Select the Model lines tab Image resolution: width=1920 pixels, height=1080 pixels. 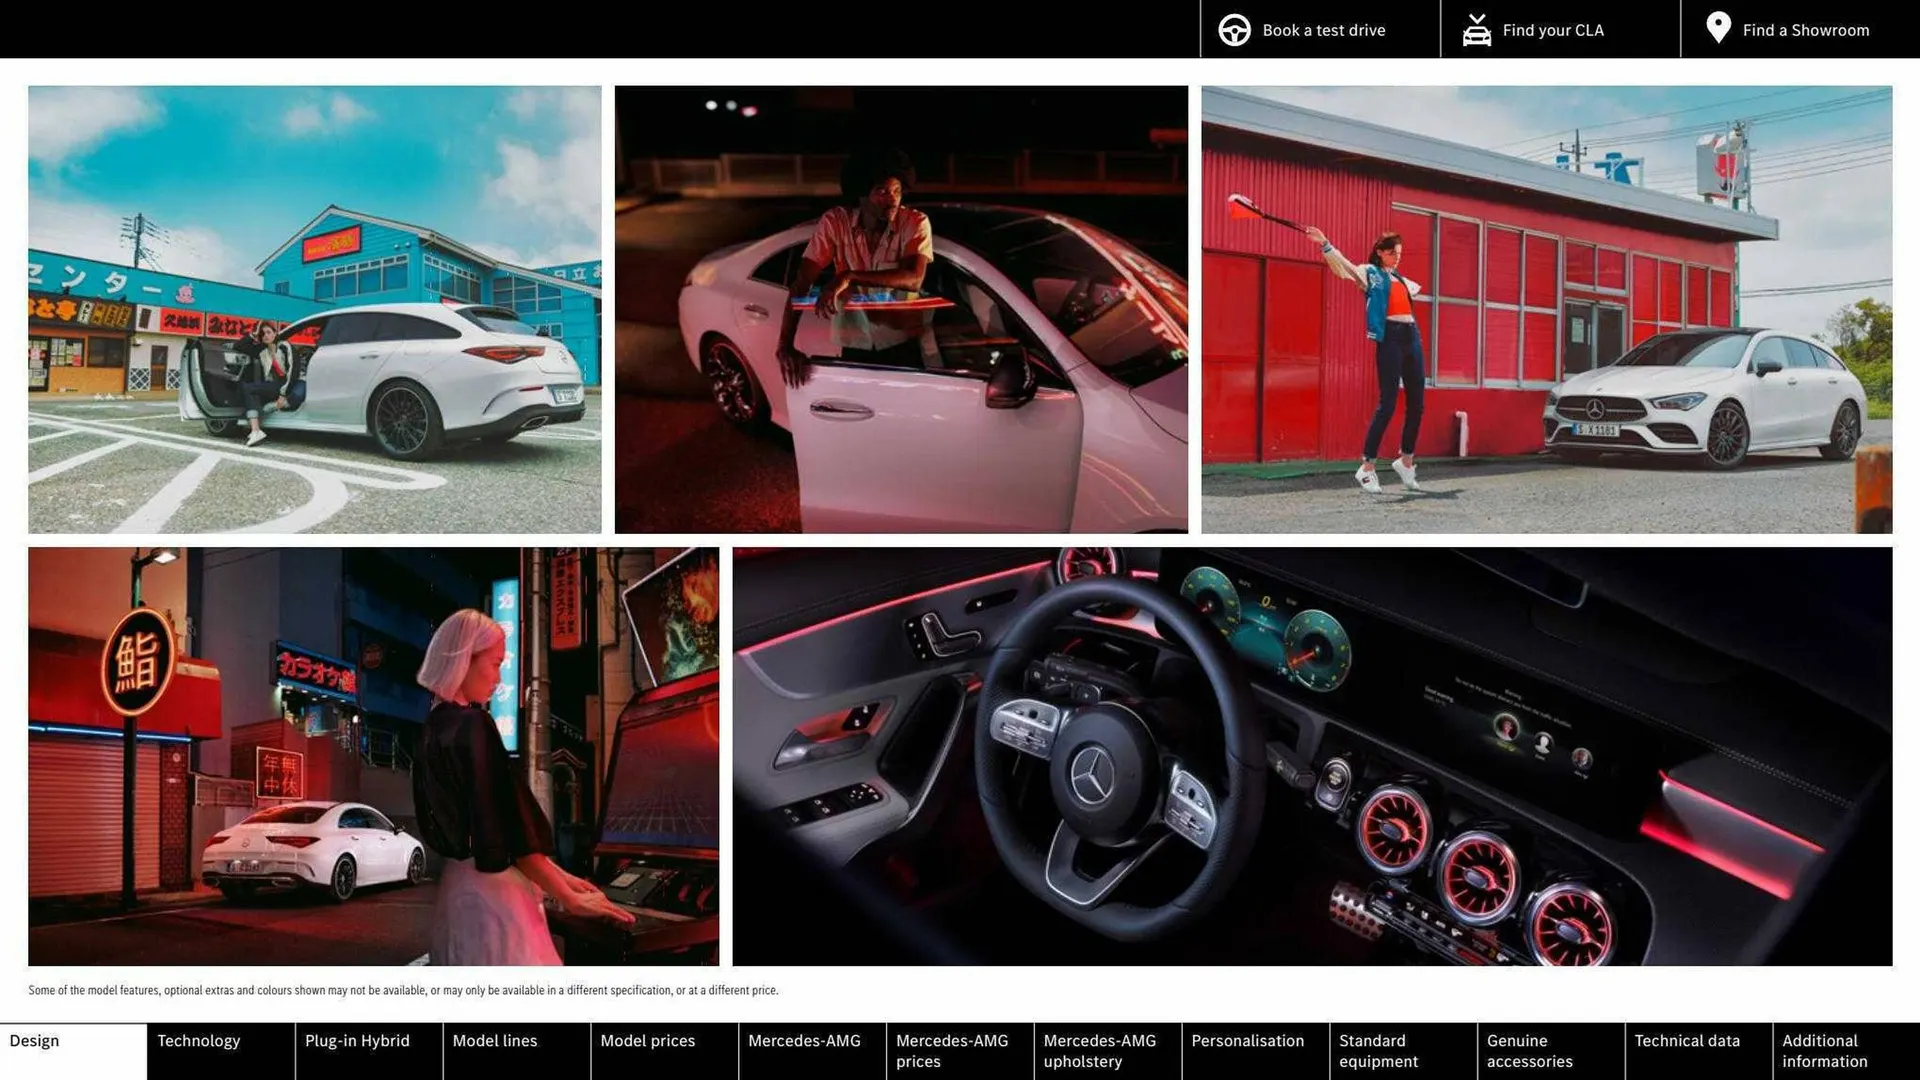(494, 1040)
